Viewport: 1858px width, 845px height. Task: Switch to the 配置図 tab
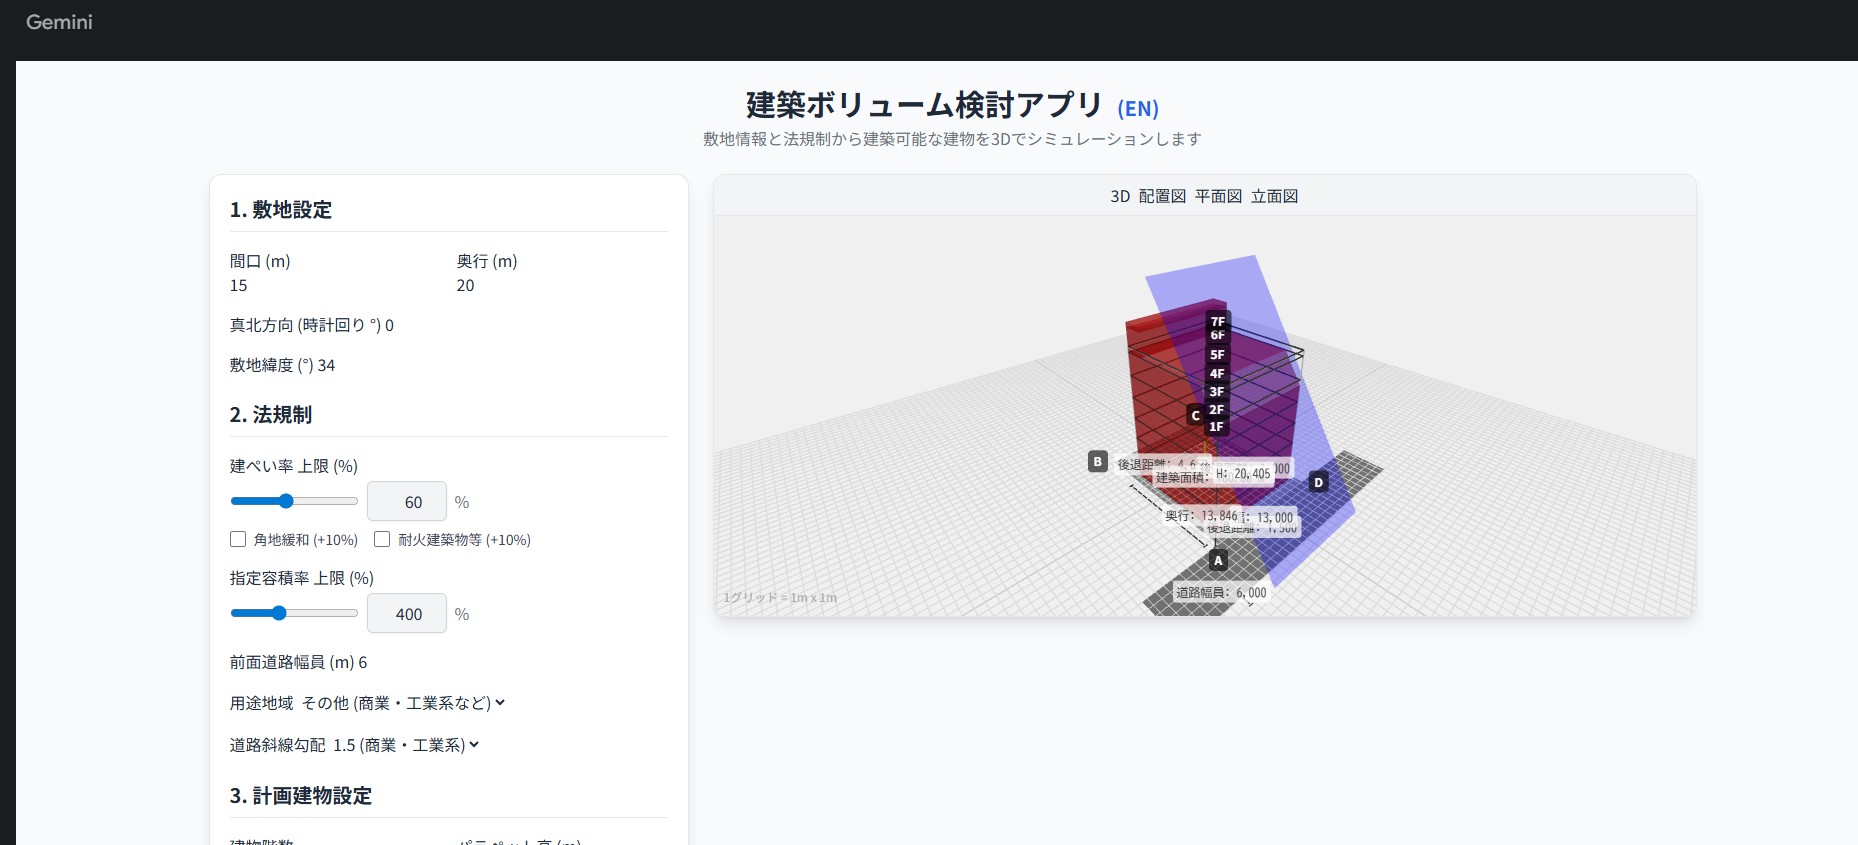click(1162, 196)
